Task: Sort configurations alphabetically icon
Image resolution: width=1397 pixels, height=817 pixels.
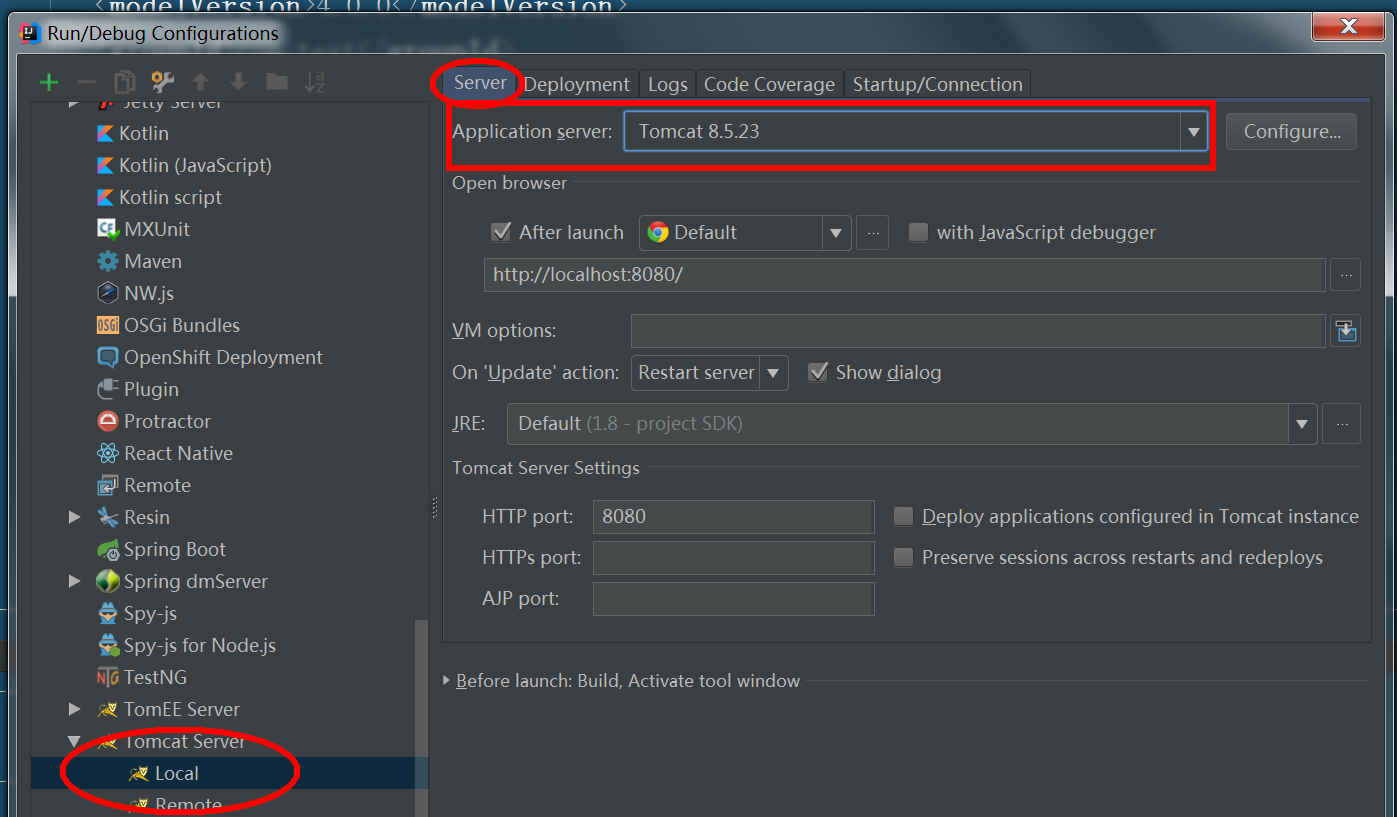Action: (x=315, y=82)
